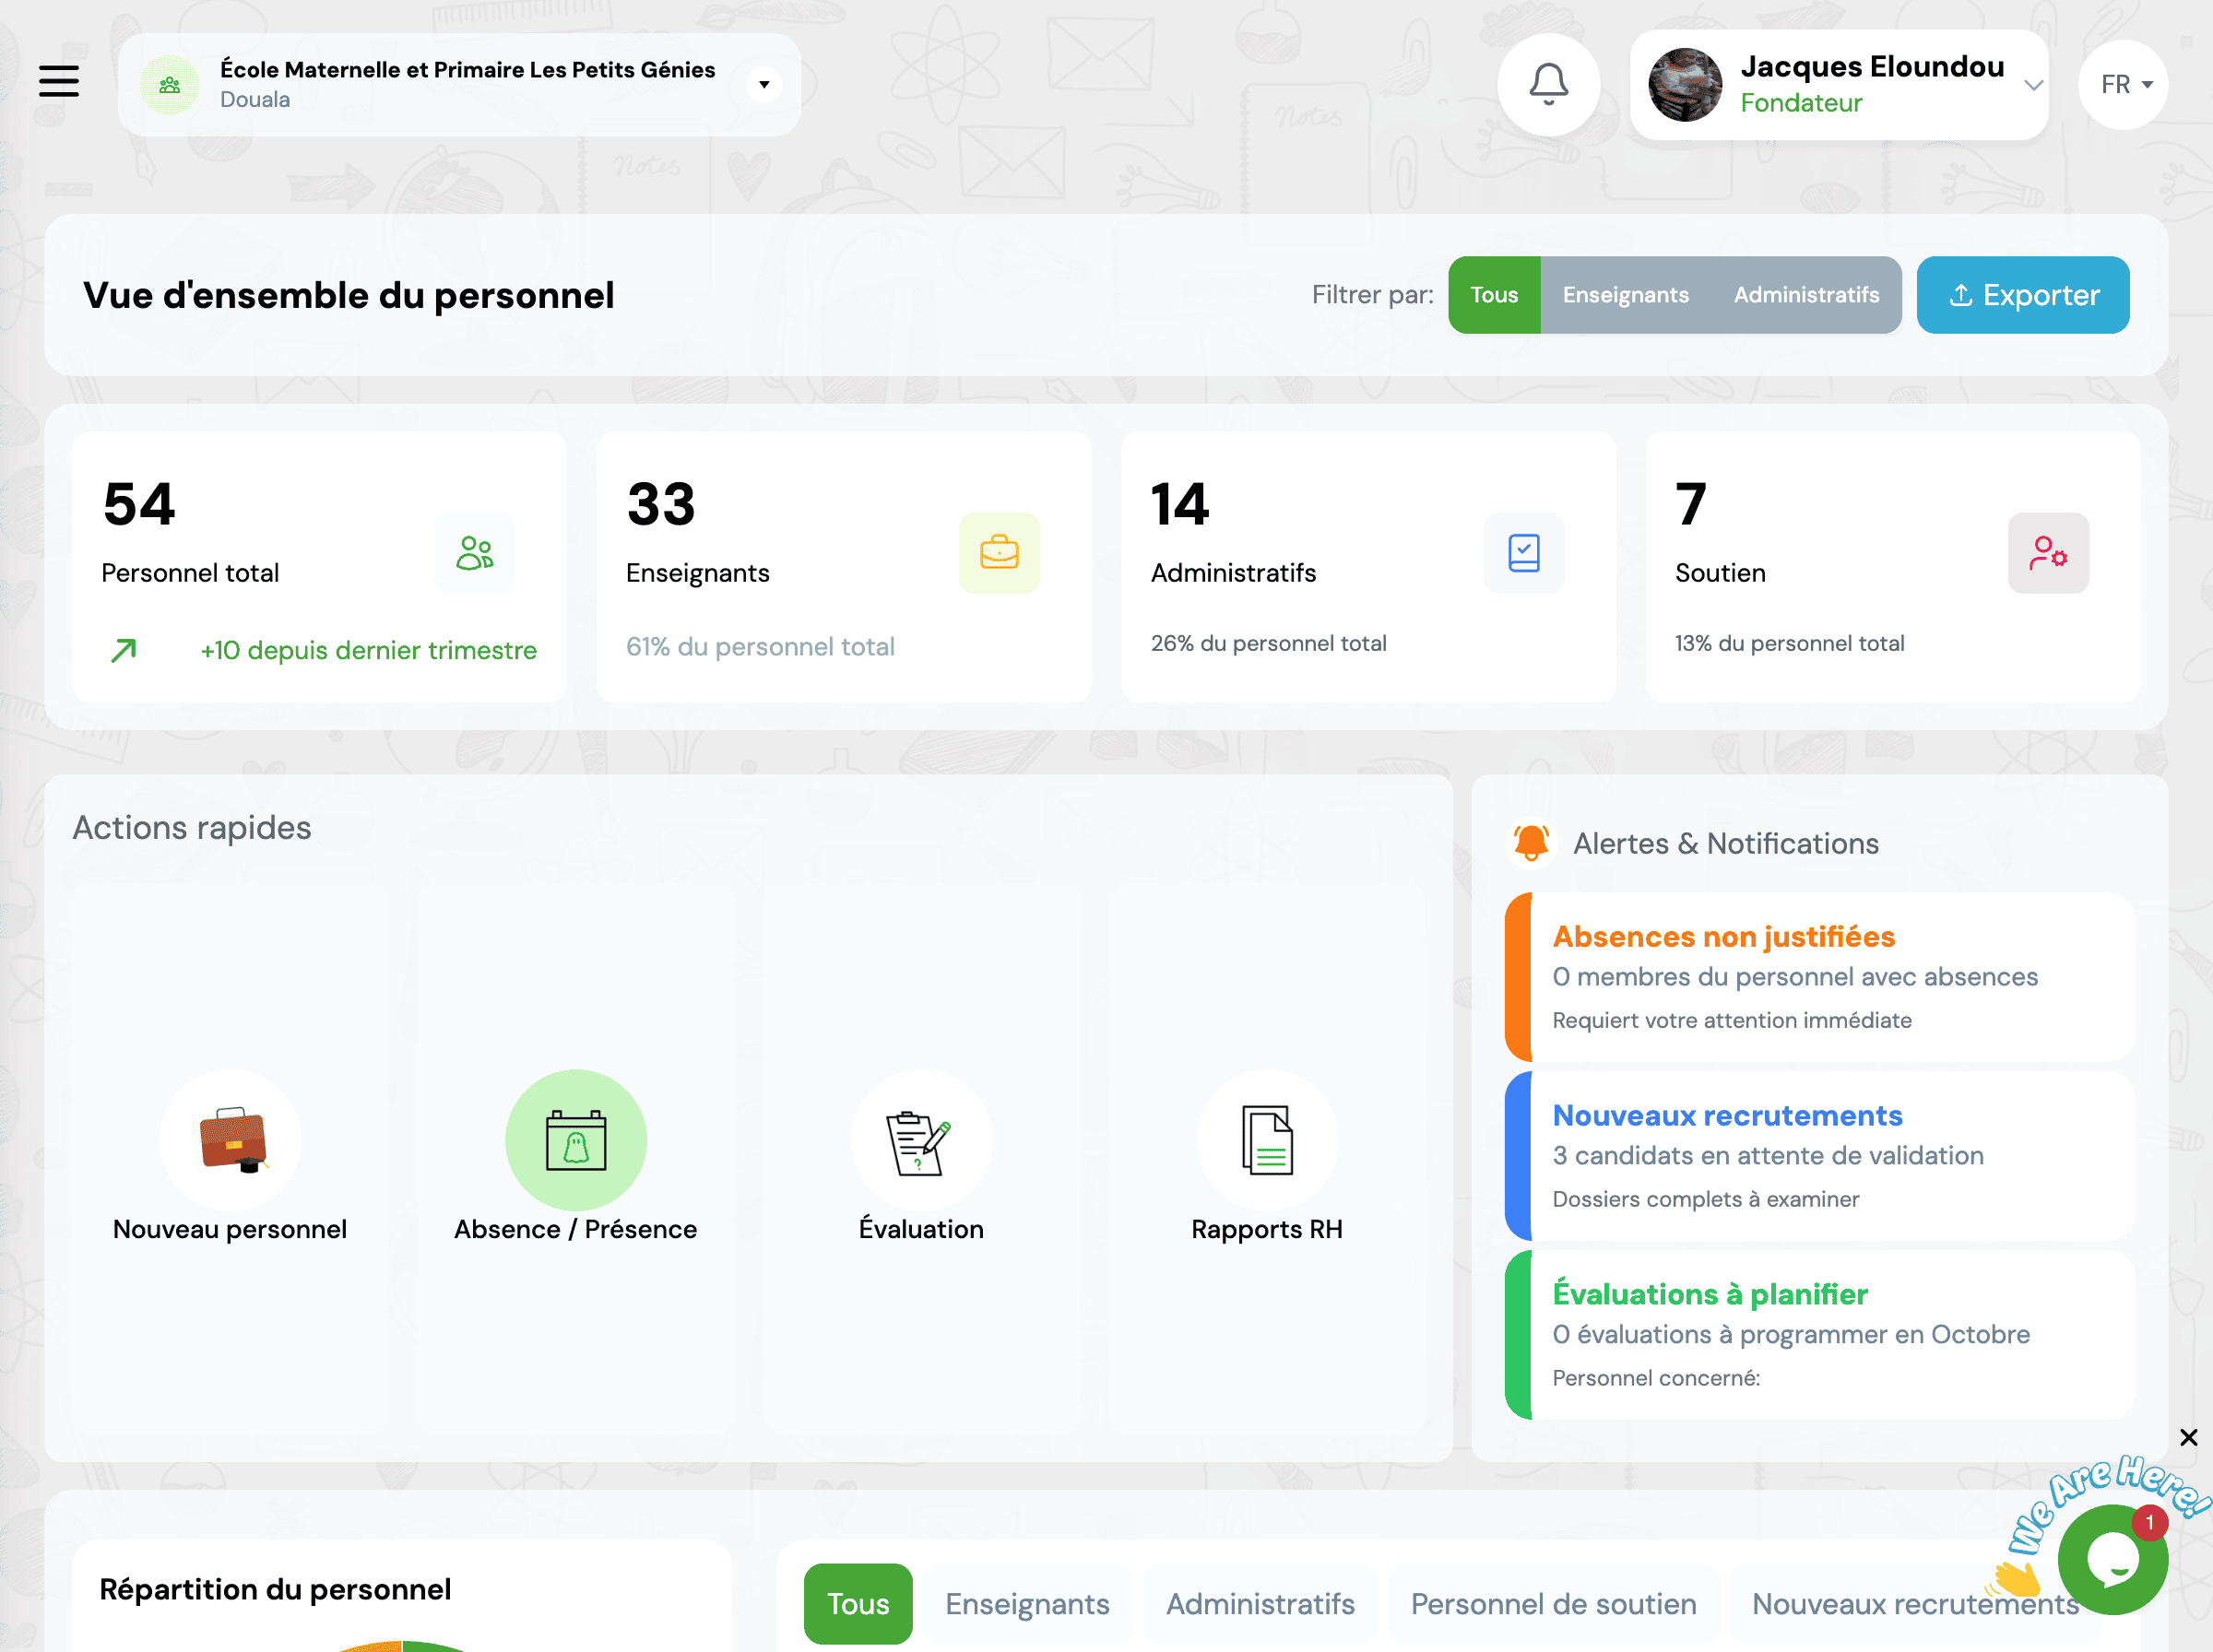Expand the school selector dropdown
The height and width of the screenshot is (1652, 2213).
pyautogui.click(x=764, y=84)
